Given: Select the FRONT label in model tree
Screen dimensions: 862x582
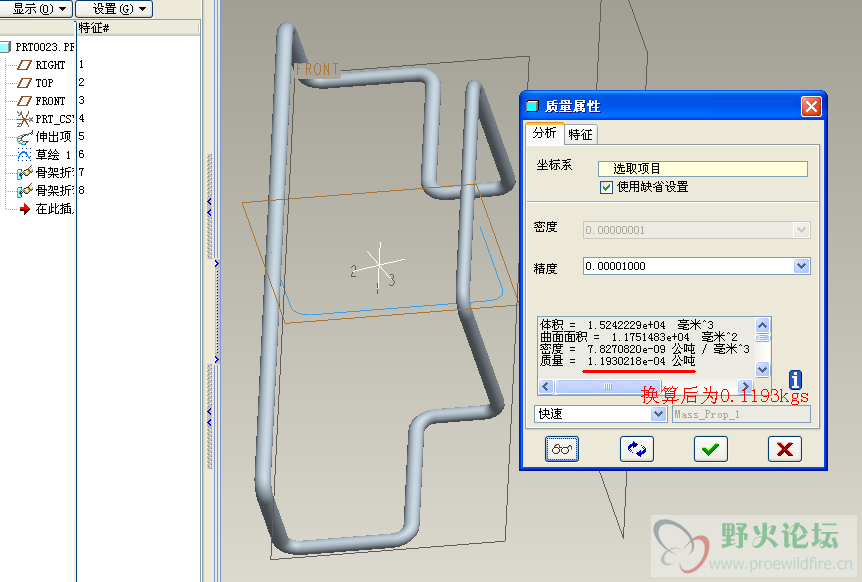Looking at the screenshot, I should [51, 101].
